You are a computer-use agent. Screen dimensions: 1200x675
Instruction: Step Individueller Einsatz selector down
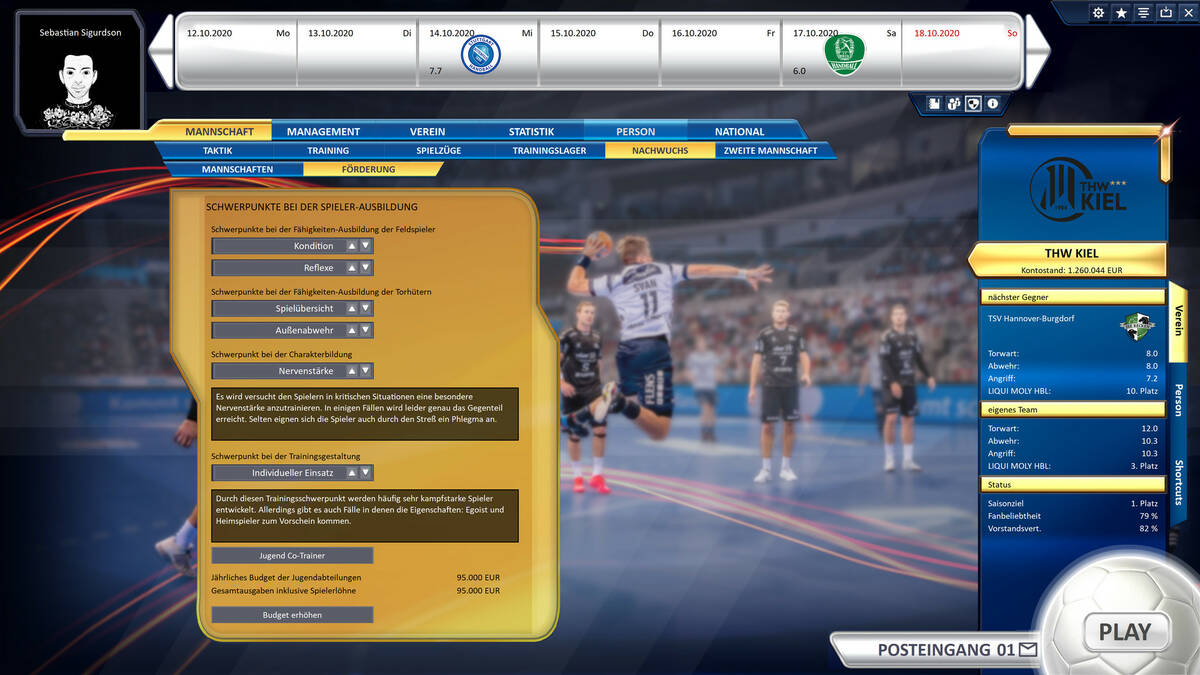click(366, 472)
